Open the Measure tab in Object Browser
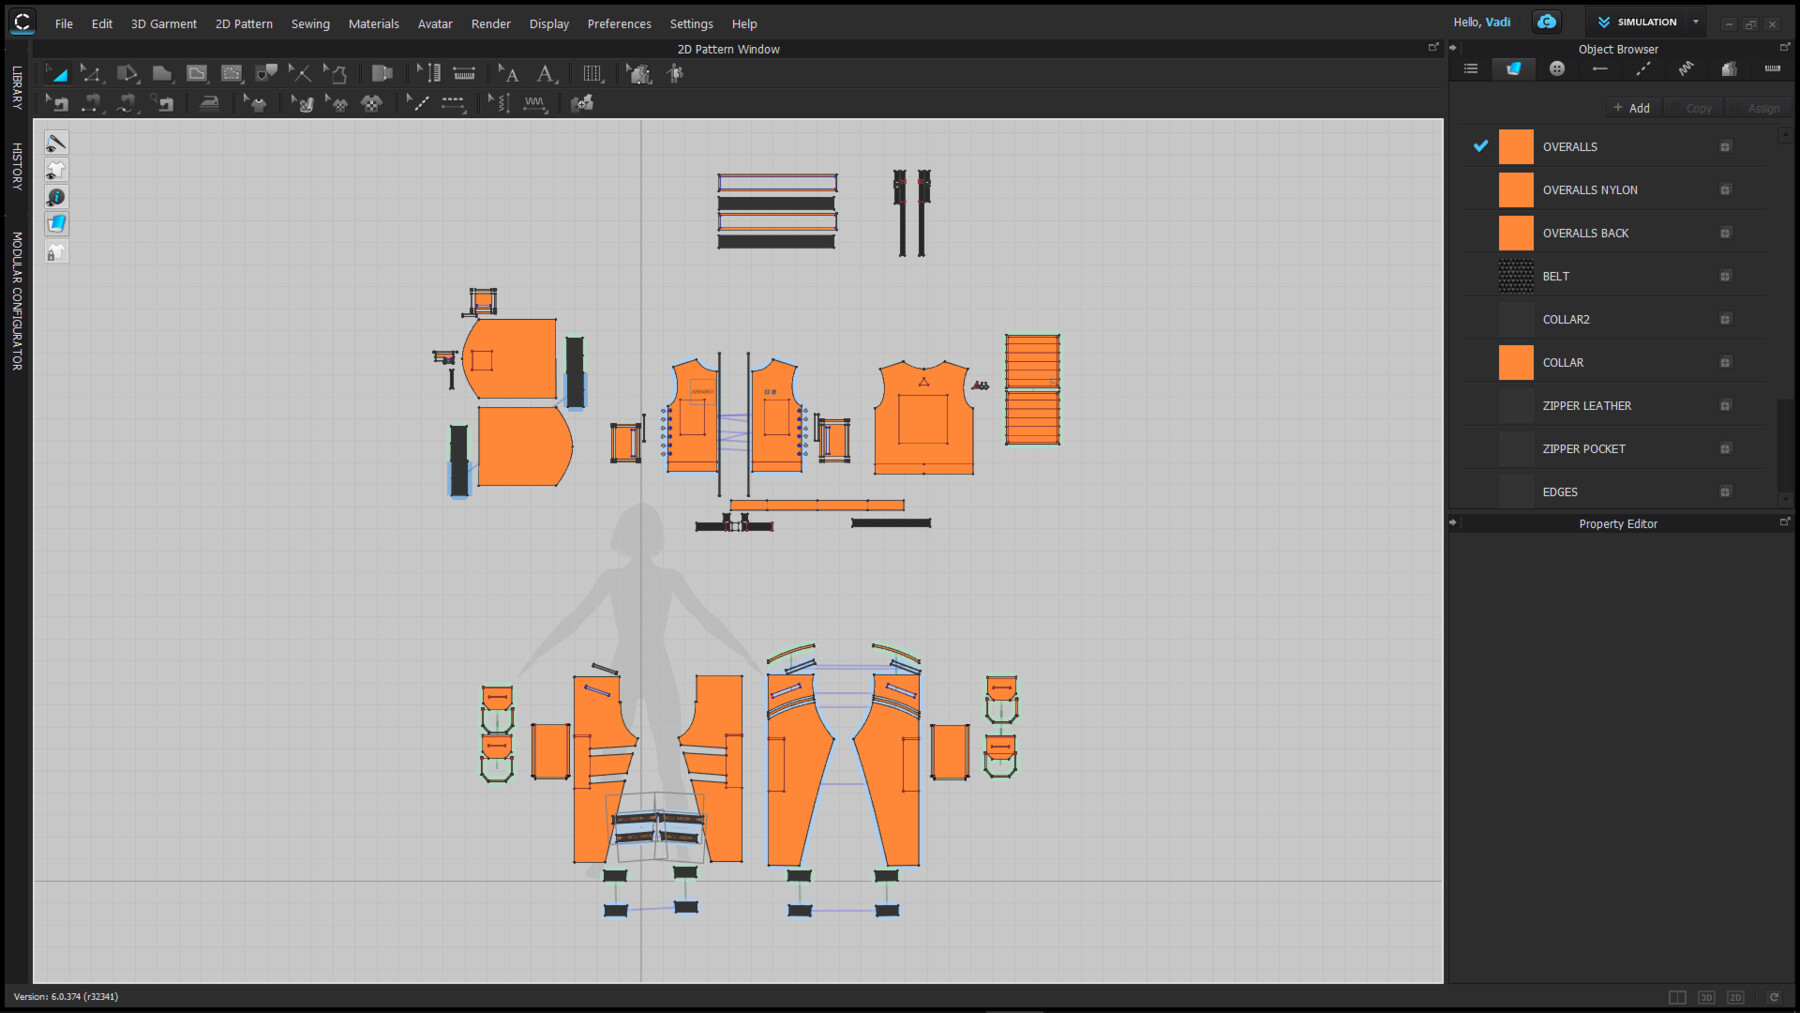The image size is (1800, 1013). 1772,69
